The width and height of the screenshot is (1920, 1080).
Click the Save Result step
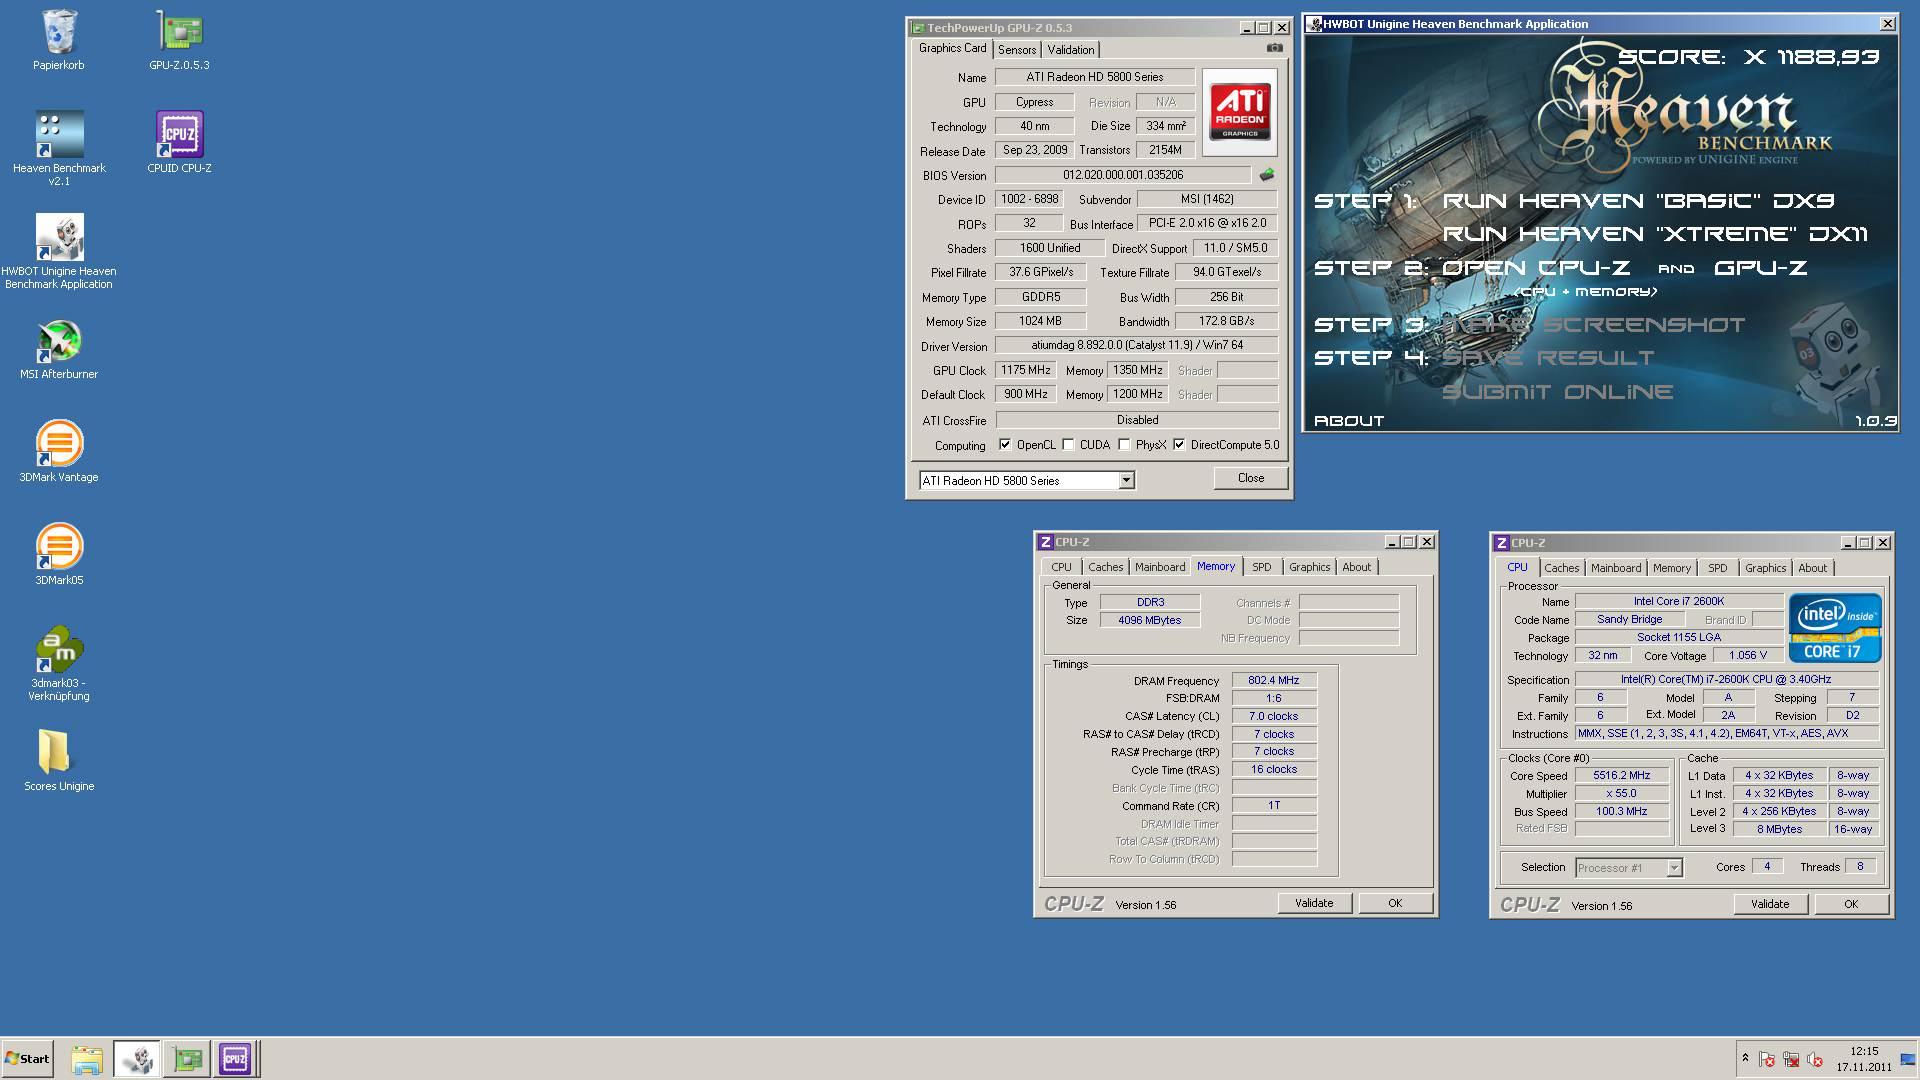tap(1548, 358)
